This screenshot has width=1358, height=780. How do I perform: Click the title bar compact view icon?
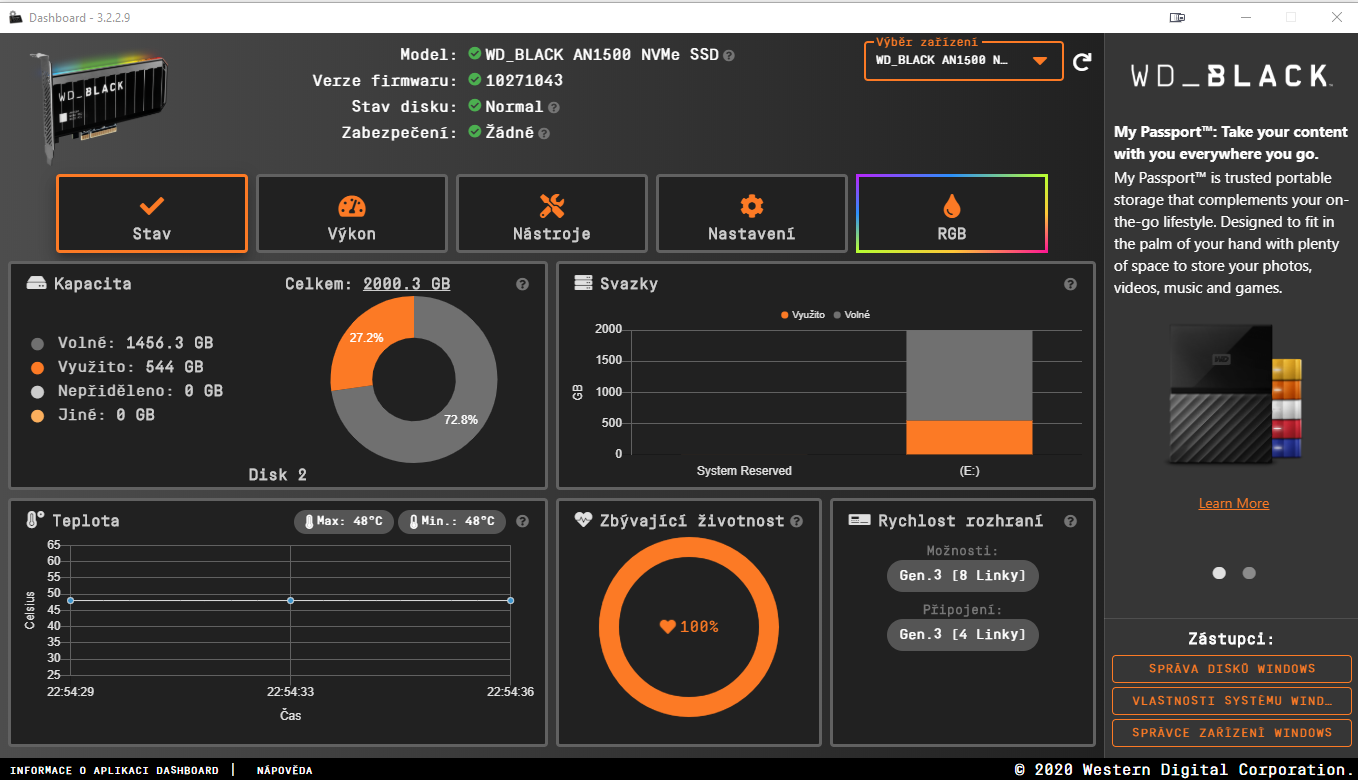click(x=1178, y=17)
